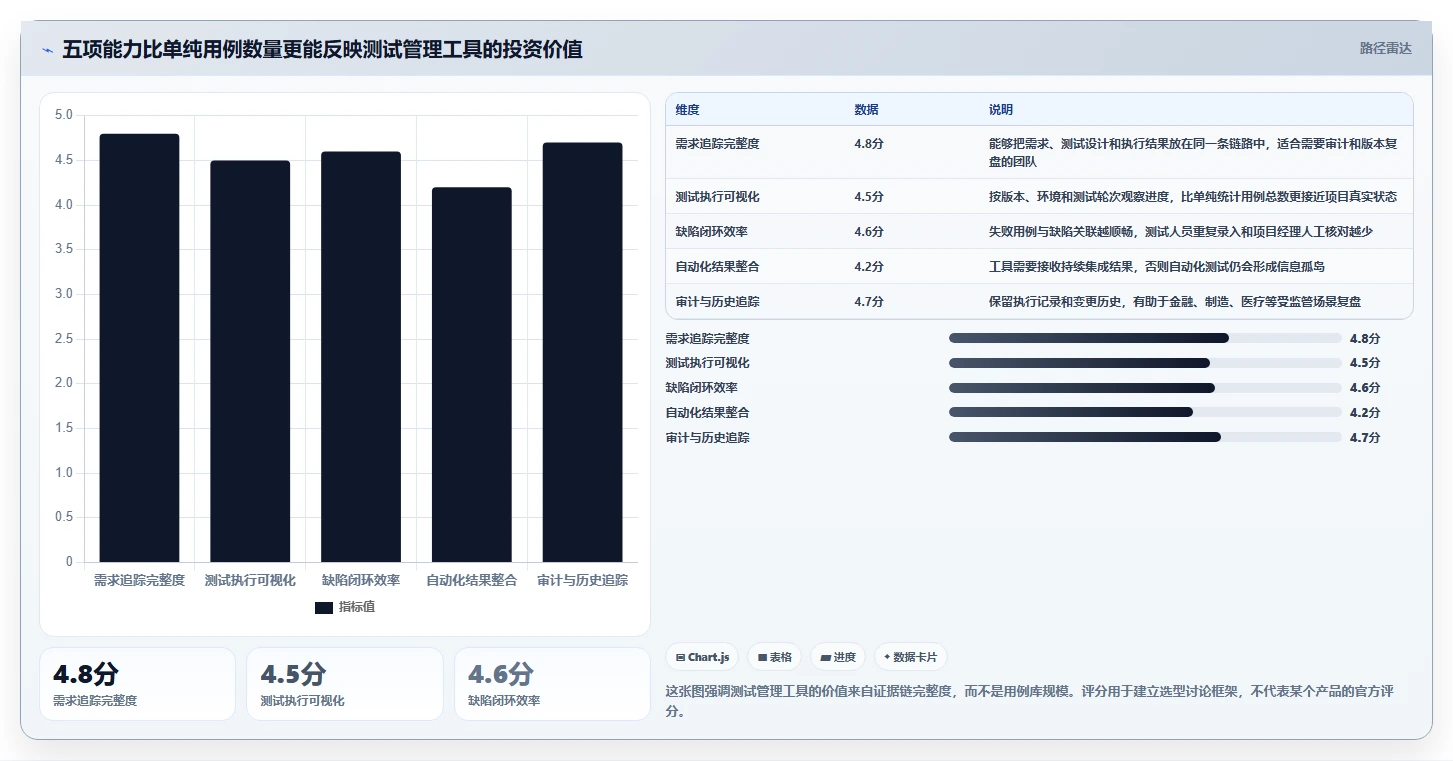
Task: Open the 4.5分 测试执行可视化 summary card
Action: pyautogui.click(x=345, y=684)
